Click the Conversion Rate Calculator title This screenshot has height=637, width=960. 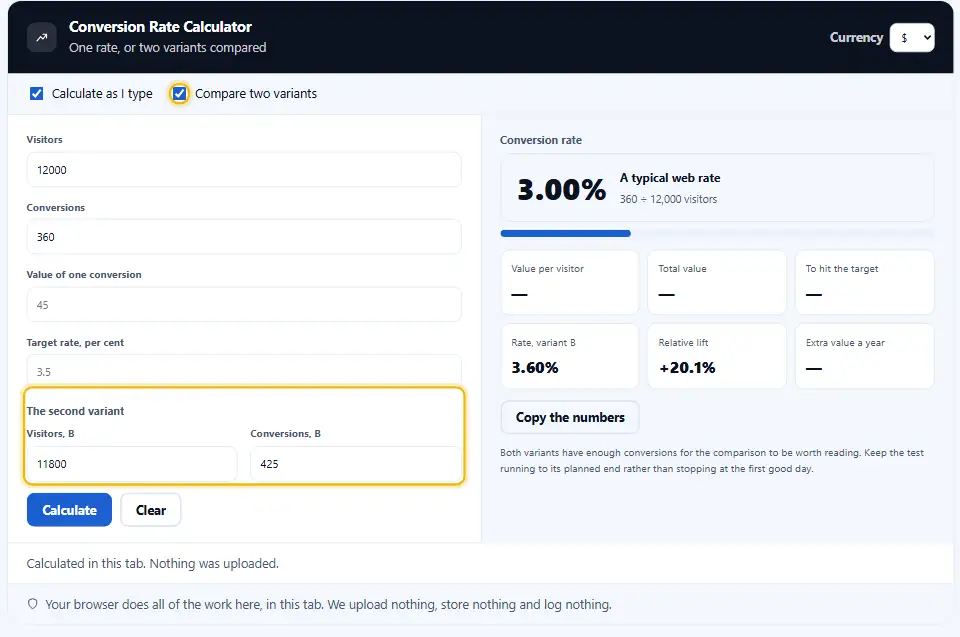pyautogui.click(x=160, y=27)
